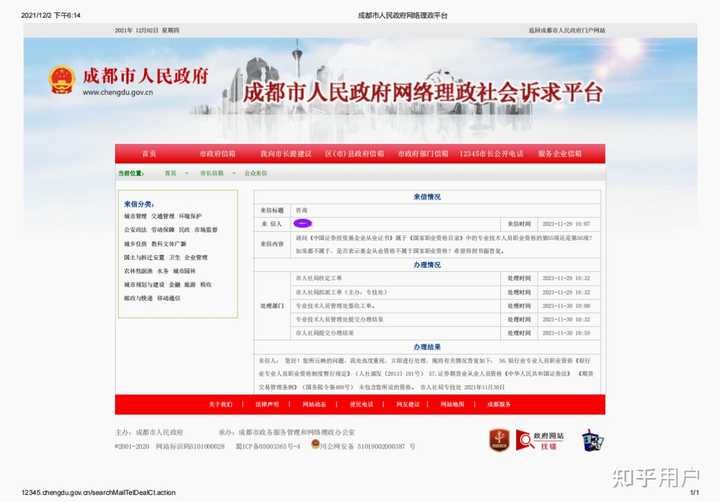Select 水务 letter category
Viewport: 720px width, 502px height.
pos(163,271)
